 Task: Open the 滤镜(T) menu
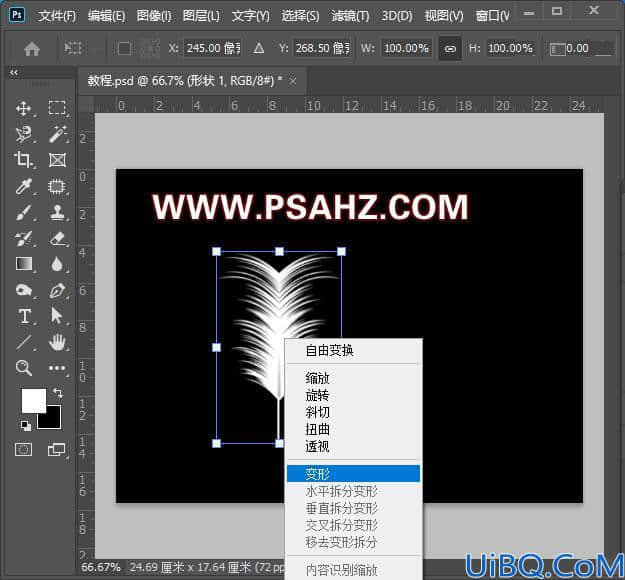(350, 16)
